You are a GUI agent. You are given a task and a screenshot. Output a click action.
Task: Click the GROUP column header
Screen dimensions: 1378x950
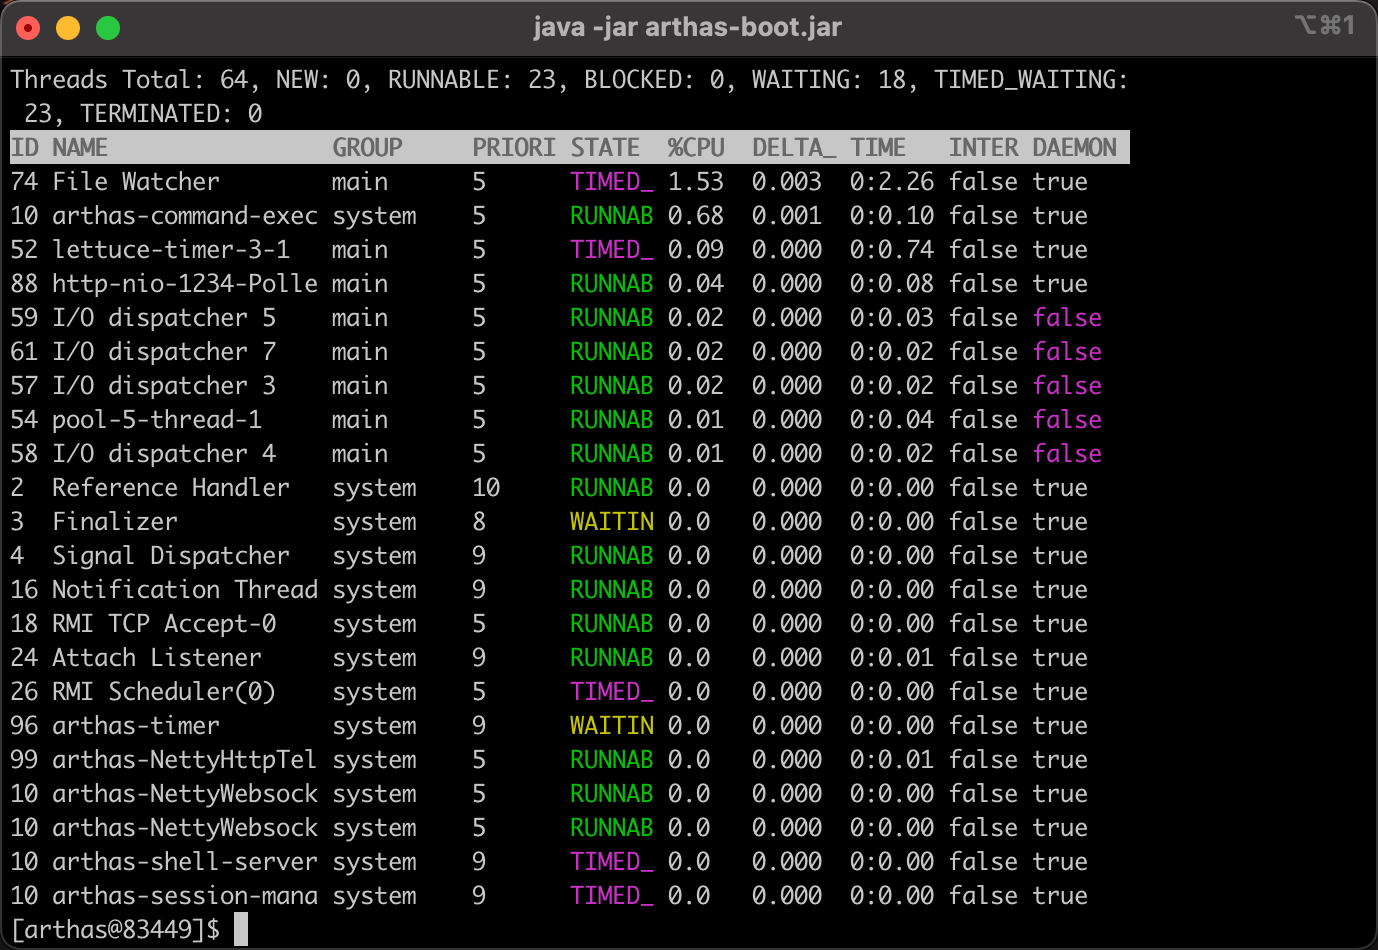(367, 148)
